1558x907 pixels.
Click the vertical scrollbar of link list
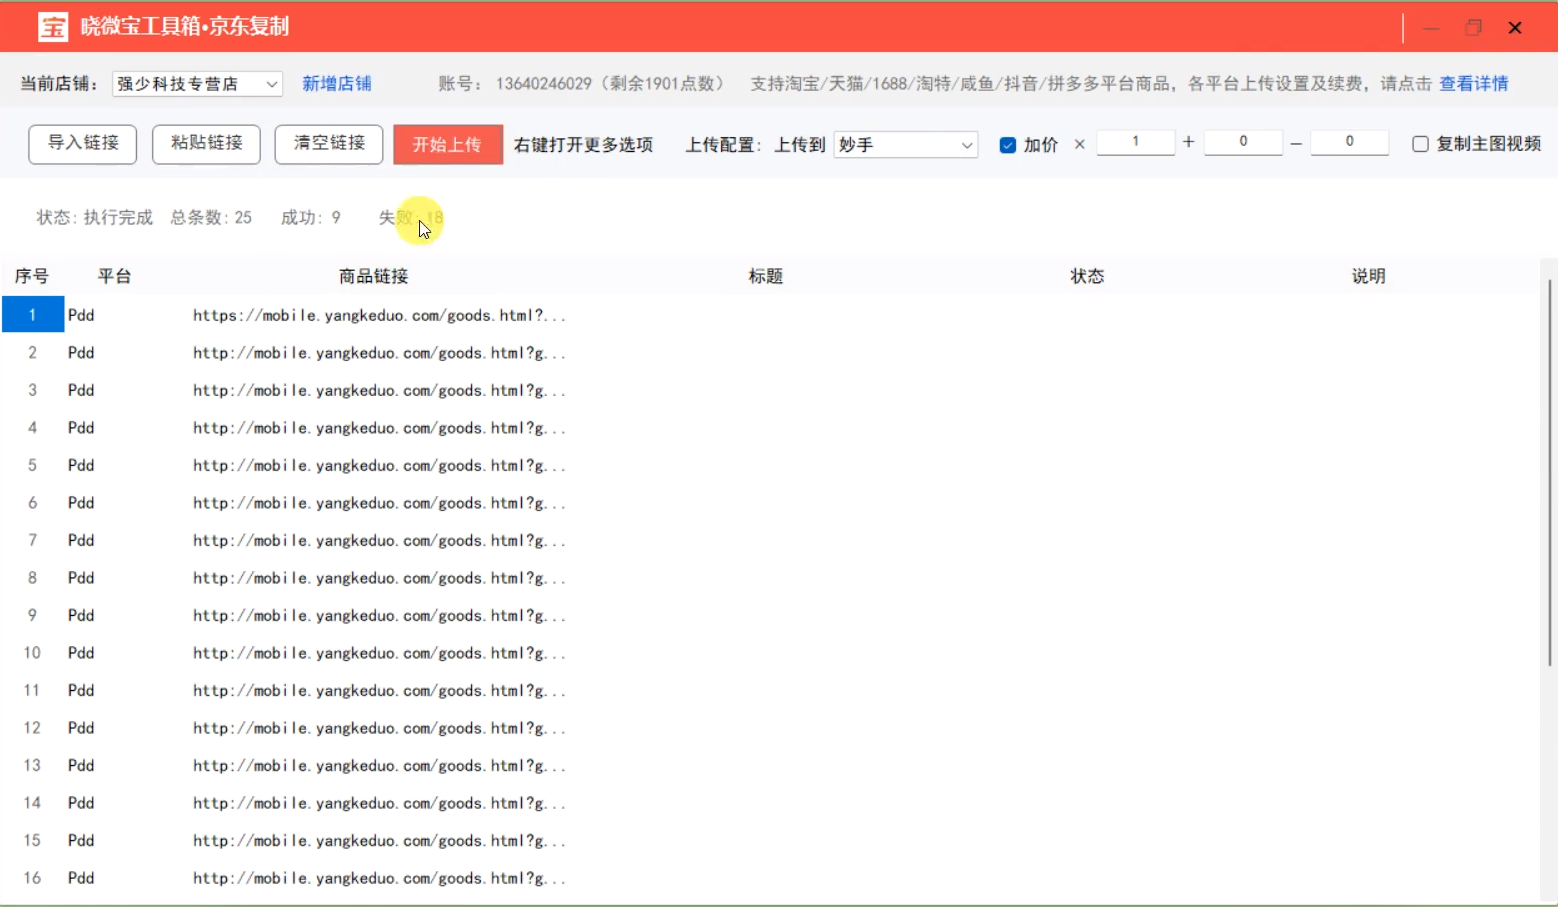point(1550,472)
